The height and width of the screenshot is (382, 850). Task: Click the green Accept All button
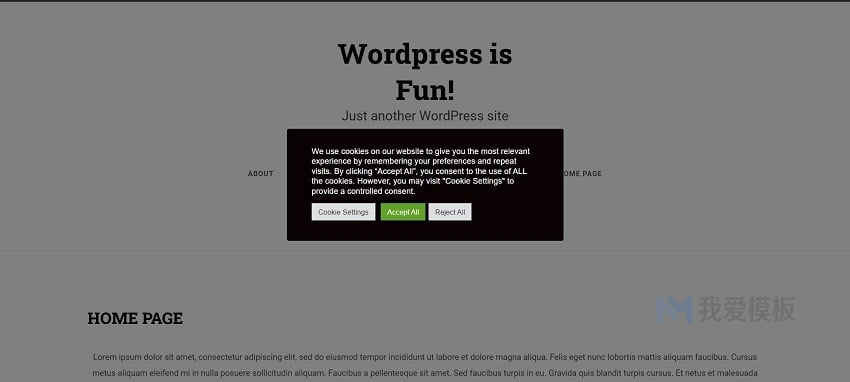tap(403, 212)
